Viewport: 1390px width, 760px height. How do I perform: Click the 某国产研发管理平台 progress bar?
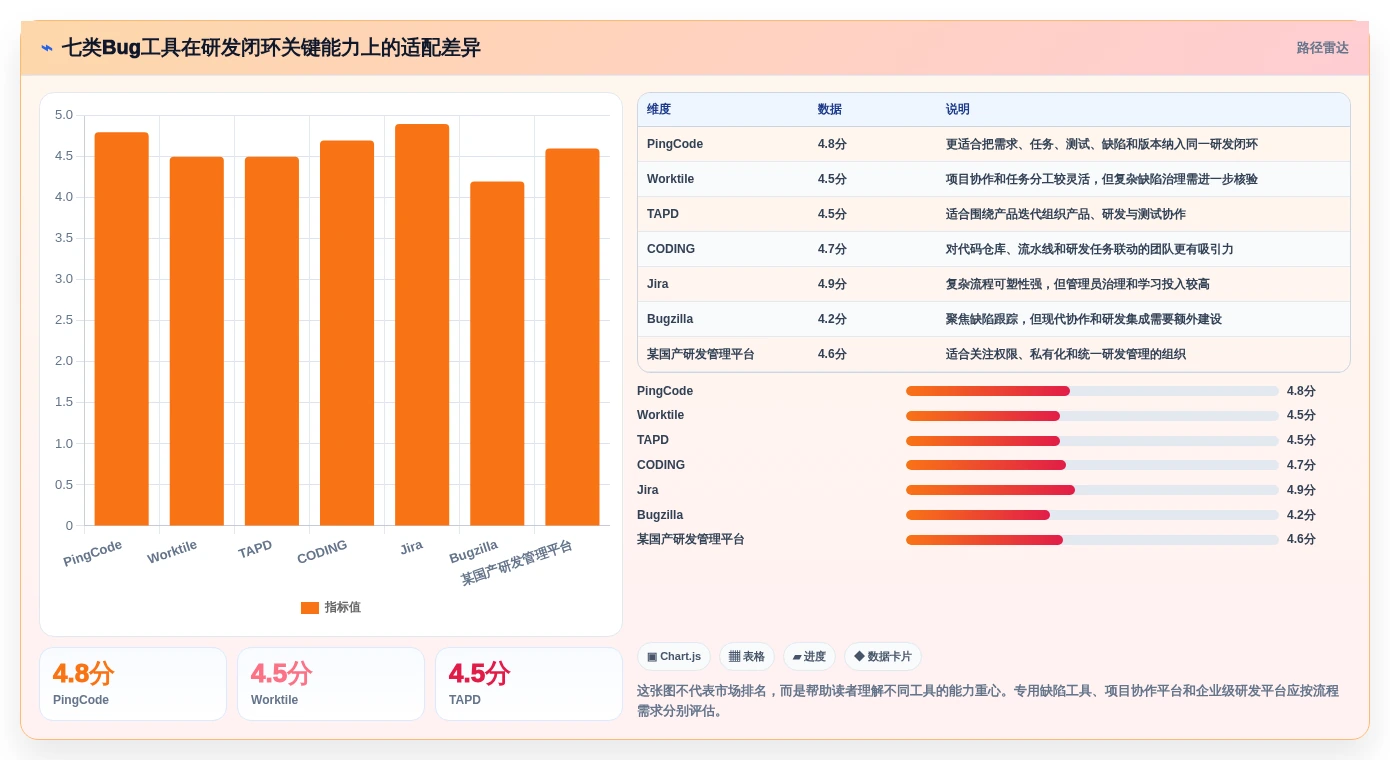1092,539
